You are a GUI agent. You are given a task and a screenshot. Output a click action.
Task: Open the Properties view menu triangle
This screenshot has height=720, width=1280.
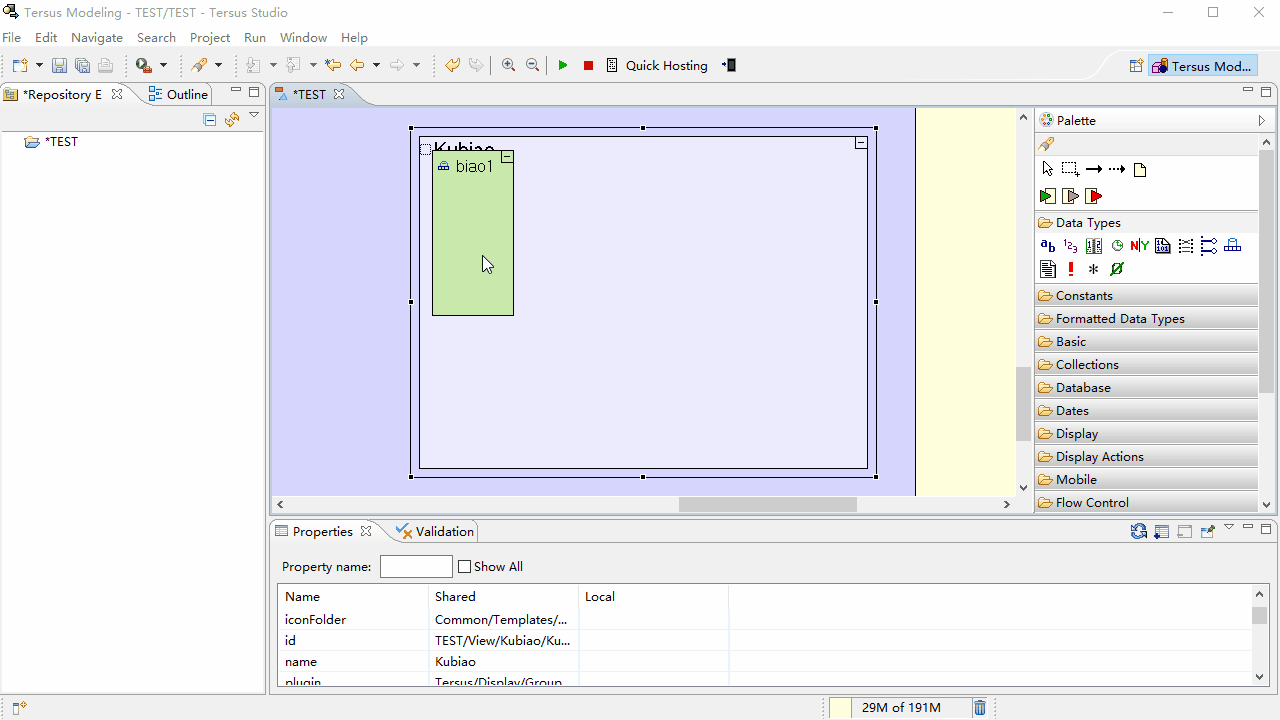tap(1229, 526)
